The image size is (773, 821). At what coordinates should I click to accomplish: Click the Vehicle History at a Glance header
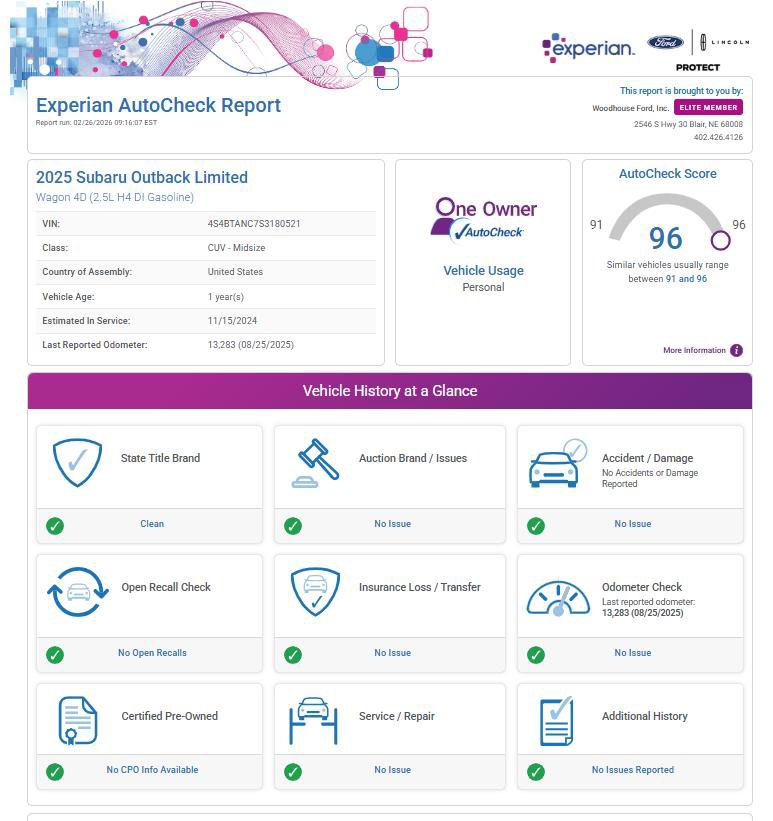[x=389, y=391]
